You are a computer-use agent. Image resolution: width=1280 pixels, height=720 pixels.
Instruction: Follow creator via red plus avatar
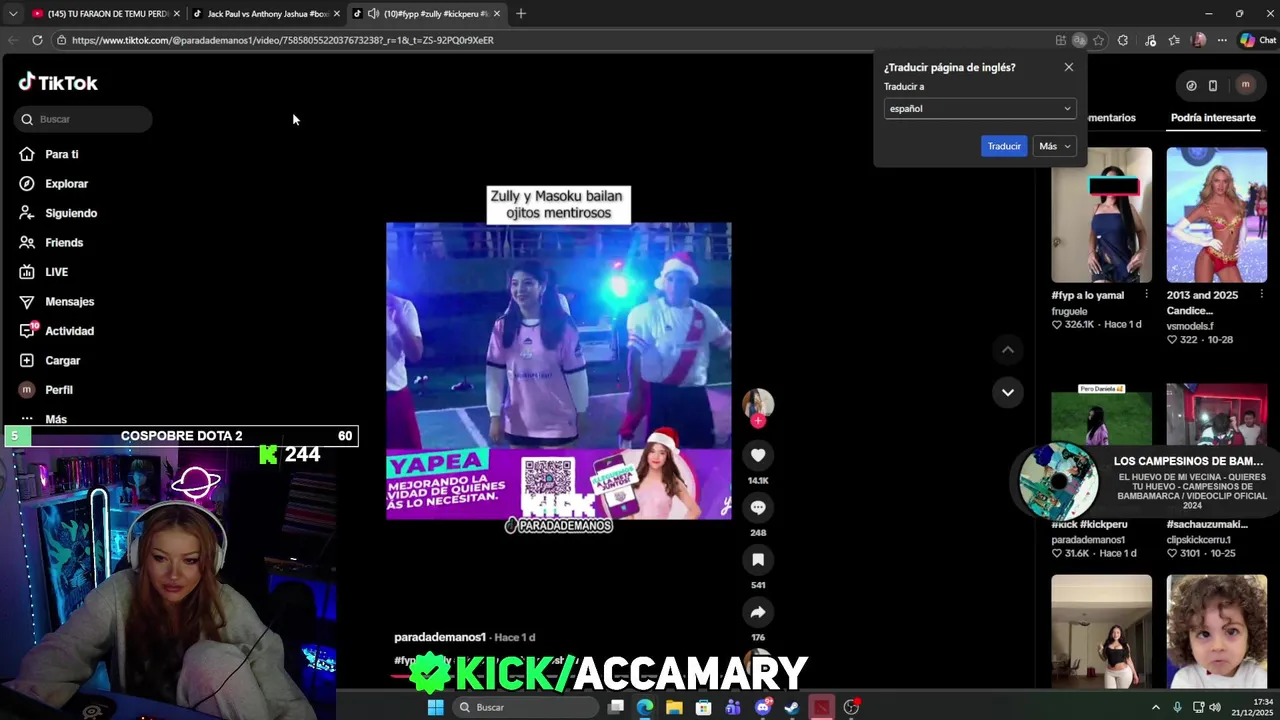tap(758, 421)
